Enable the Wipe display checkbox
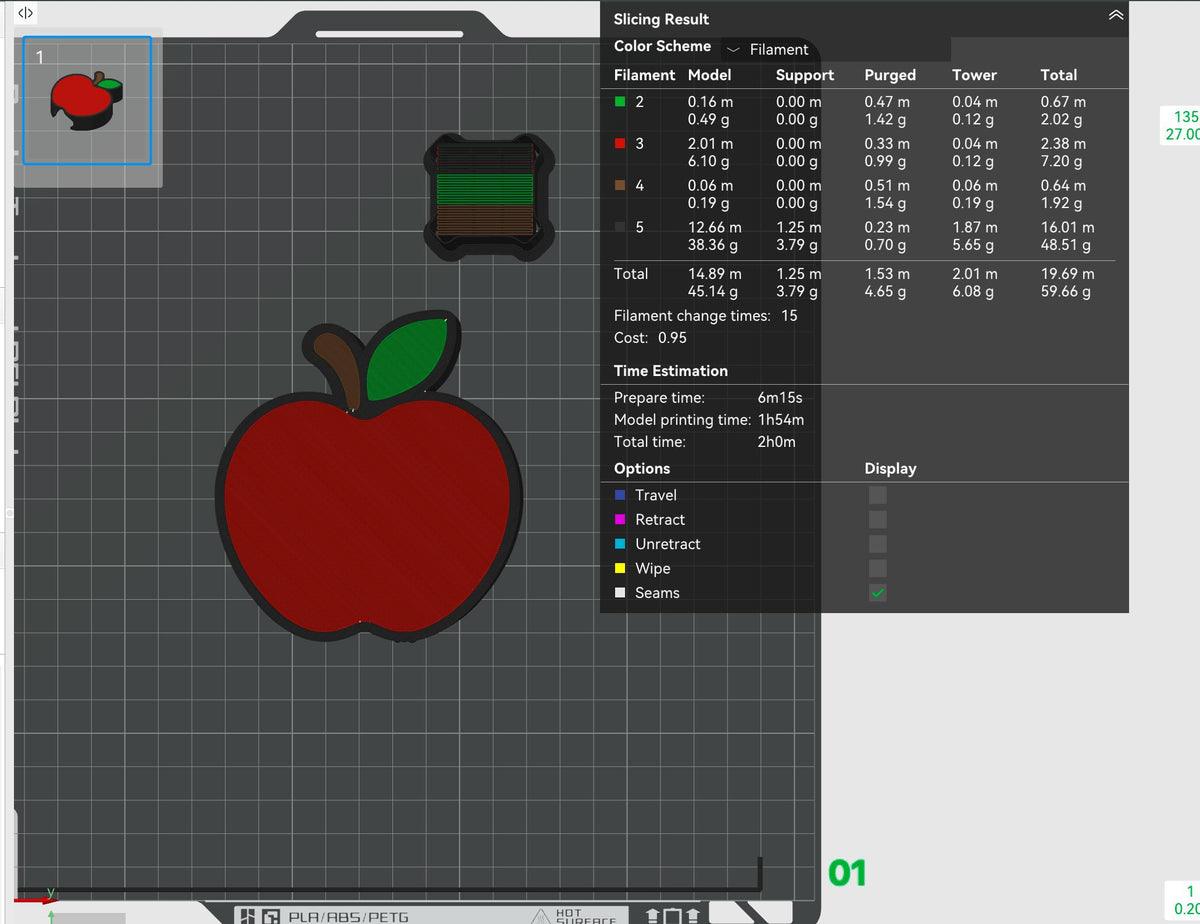1200x924 pixels. [877, 569]
